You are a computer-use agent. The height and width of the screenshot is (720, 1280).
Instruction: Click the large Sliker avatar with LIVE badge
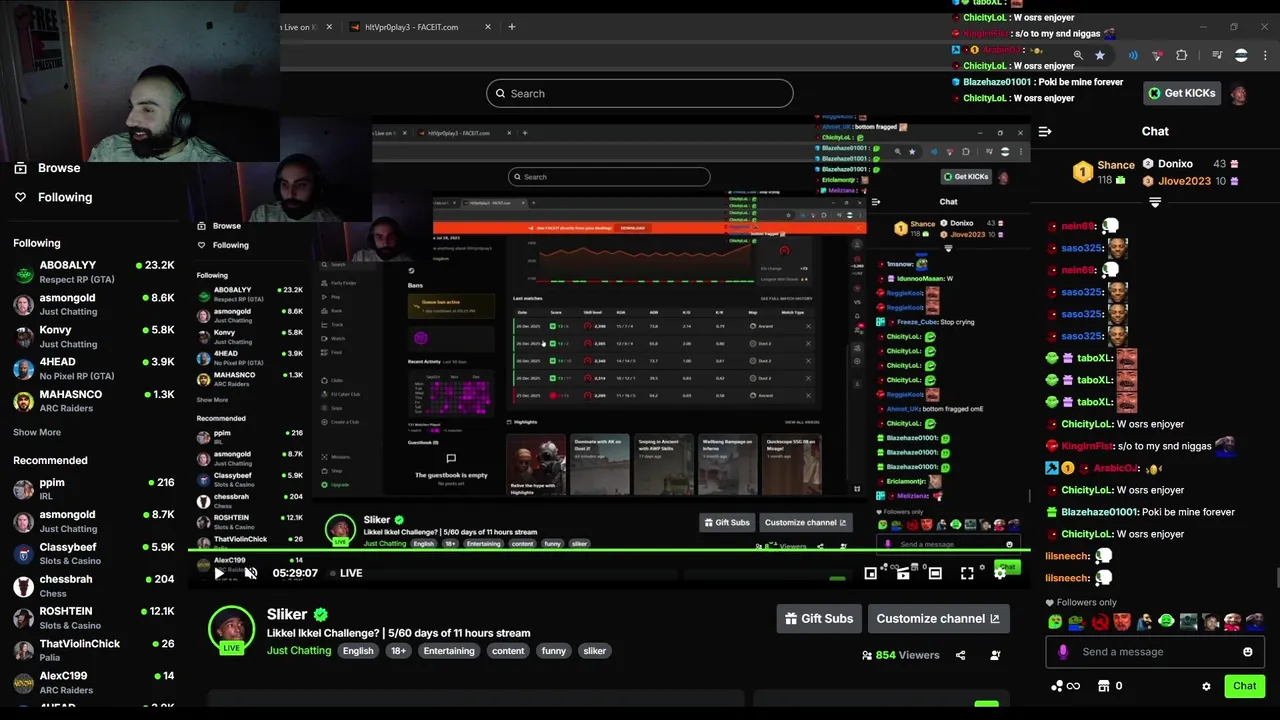click(231, 630)
